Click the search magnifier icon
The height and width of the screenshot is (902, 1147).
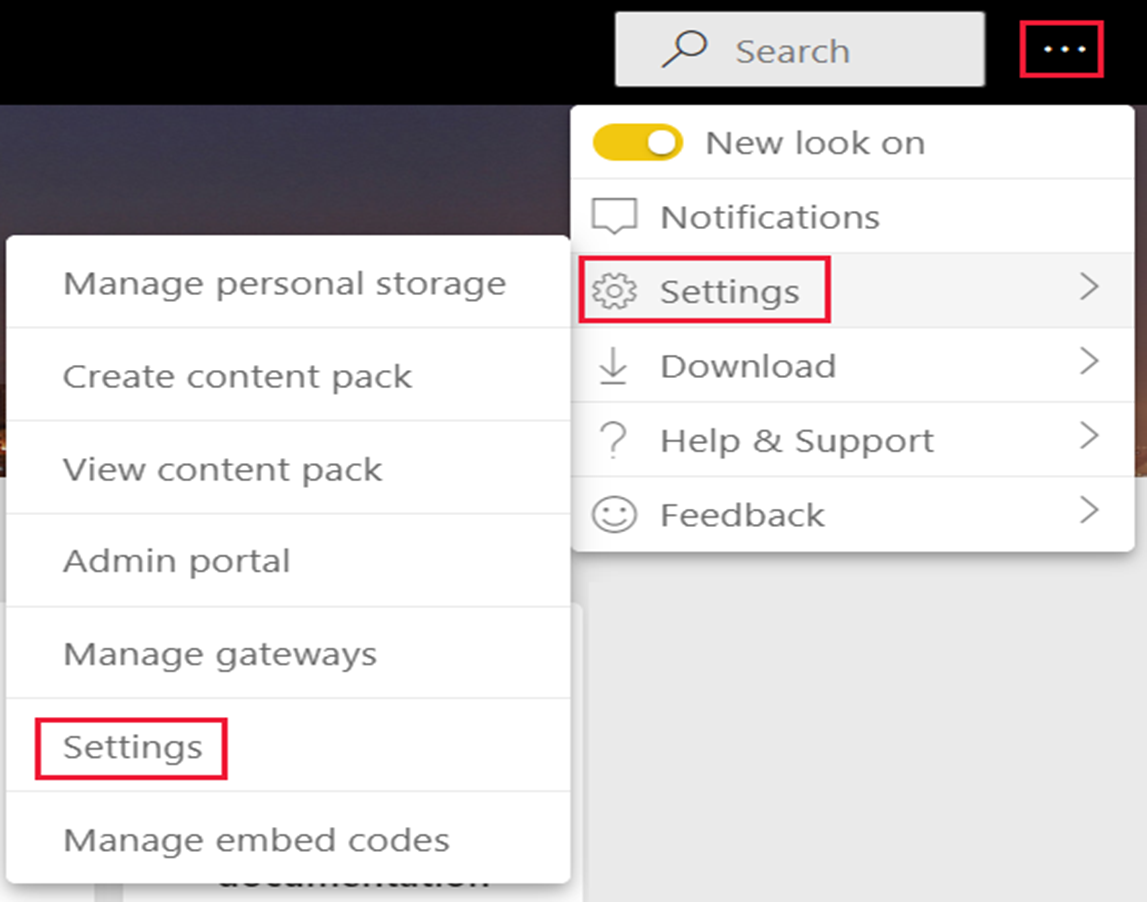(x=684, y=49)
